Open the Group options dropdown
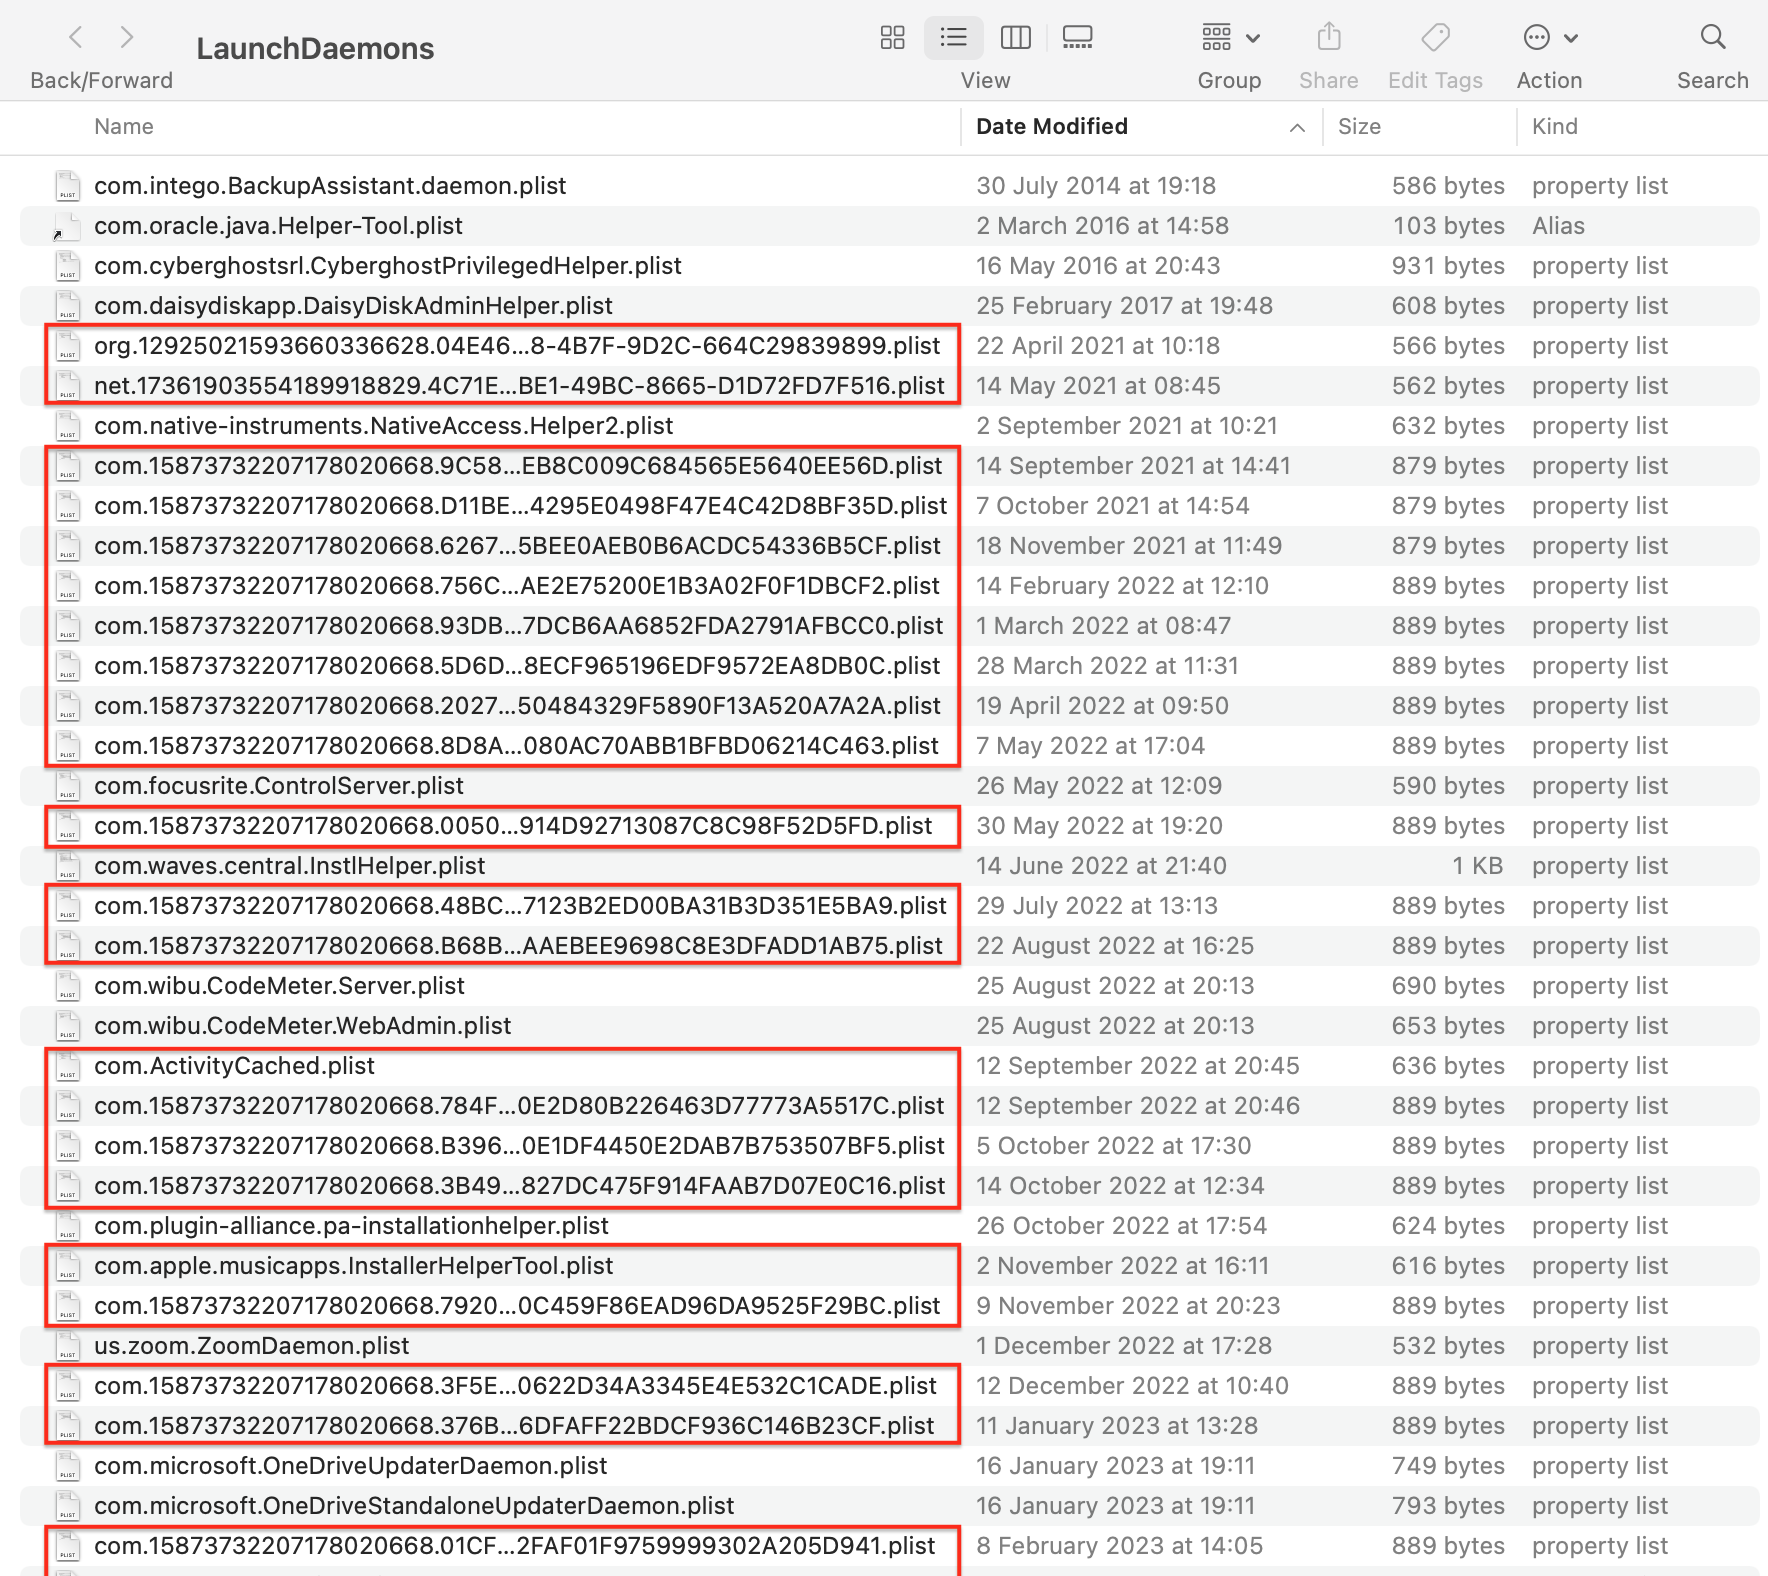Screen dimensions: 1768x1576 (x=1230, y=38)
